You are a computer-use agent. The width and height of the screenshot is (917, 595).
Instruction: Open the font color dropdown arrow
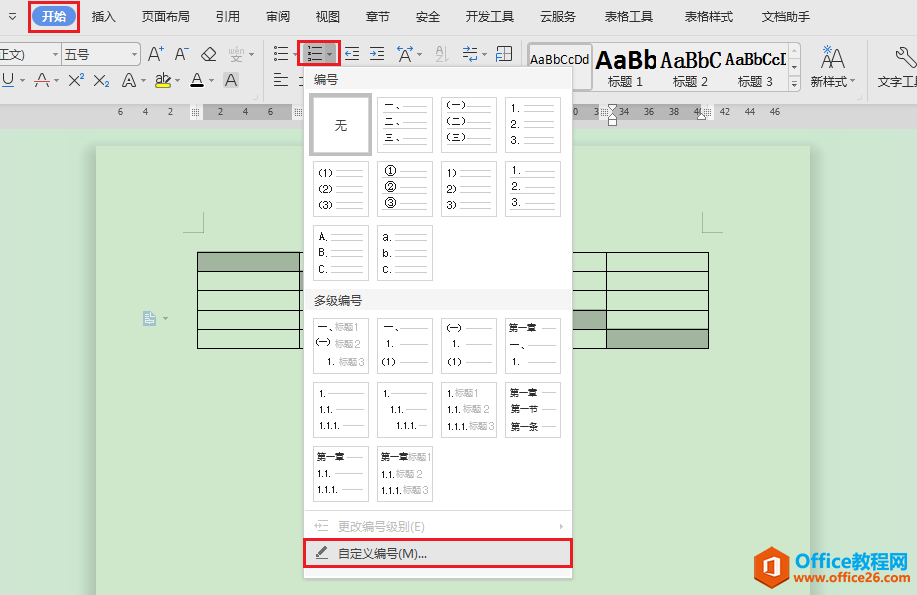[212, 80]
